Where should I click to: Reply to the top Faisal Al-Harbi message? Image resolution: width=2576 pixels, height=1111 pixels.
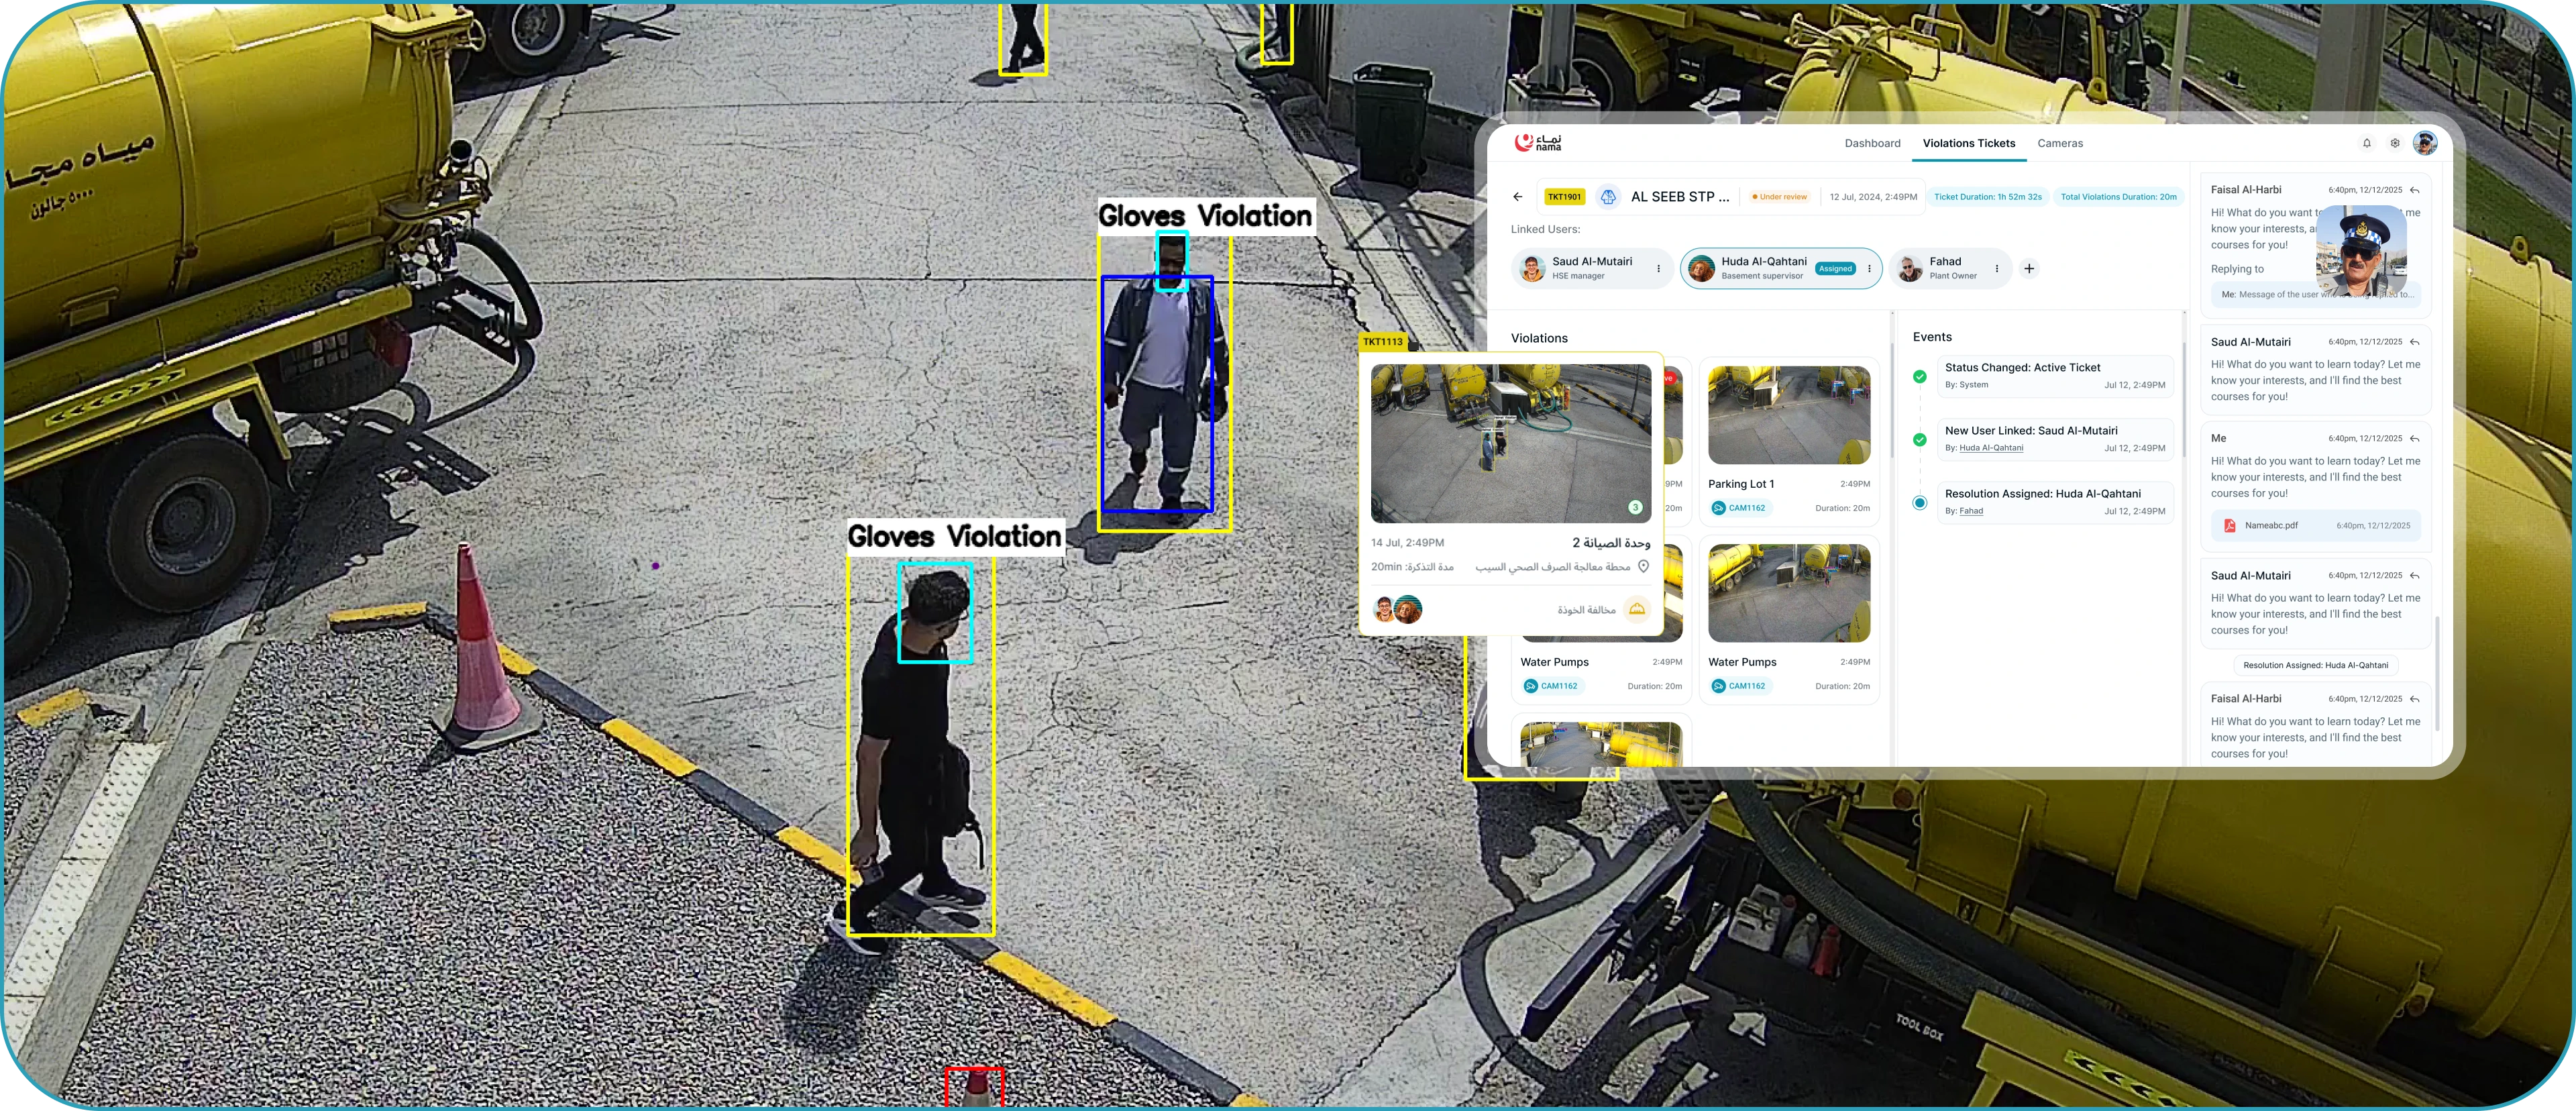pyautogui.click(x=2414, y=190)
